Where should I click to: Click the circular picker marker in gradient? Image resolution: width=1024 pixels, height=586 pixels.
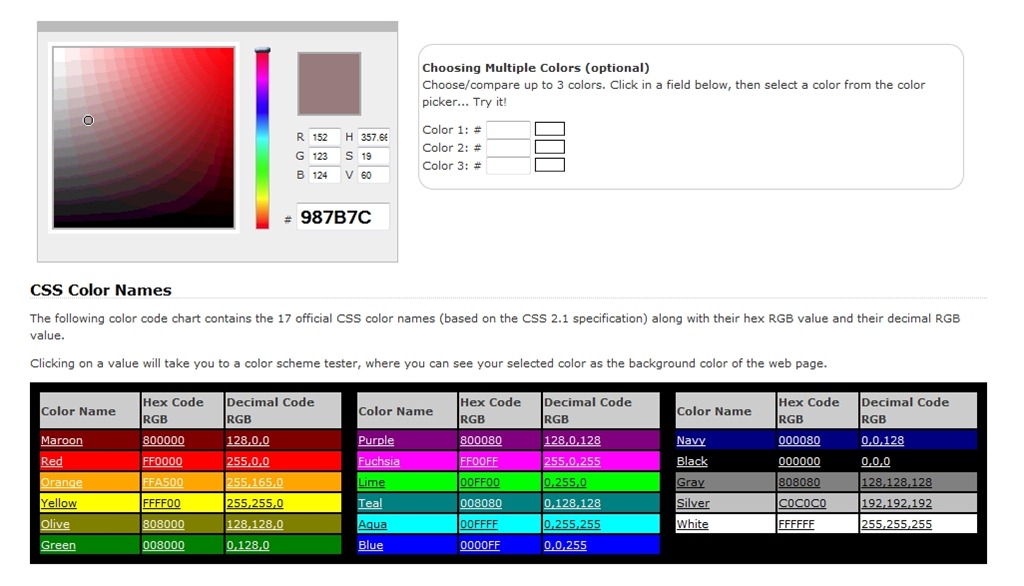[x=88, y=120]
